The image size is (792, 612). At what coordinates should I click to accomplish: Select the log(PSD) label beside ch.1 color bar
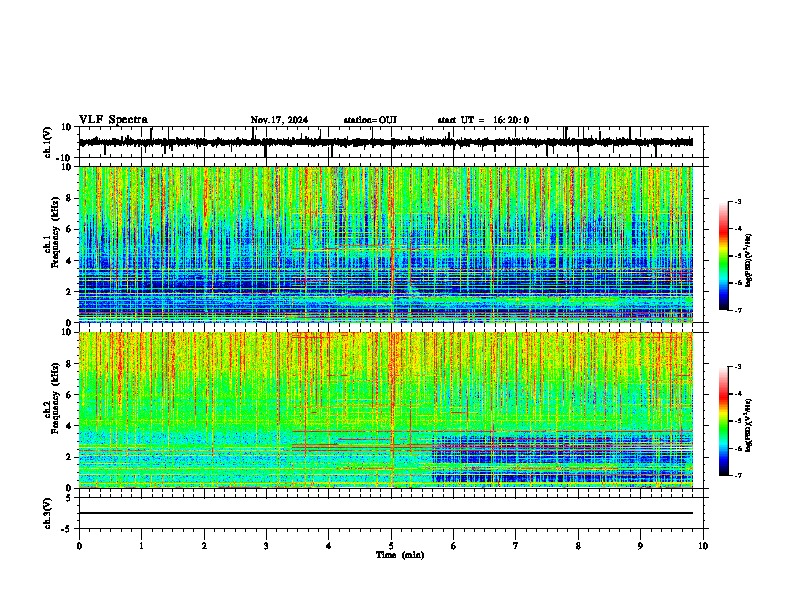coord(749,261)
